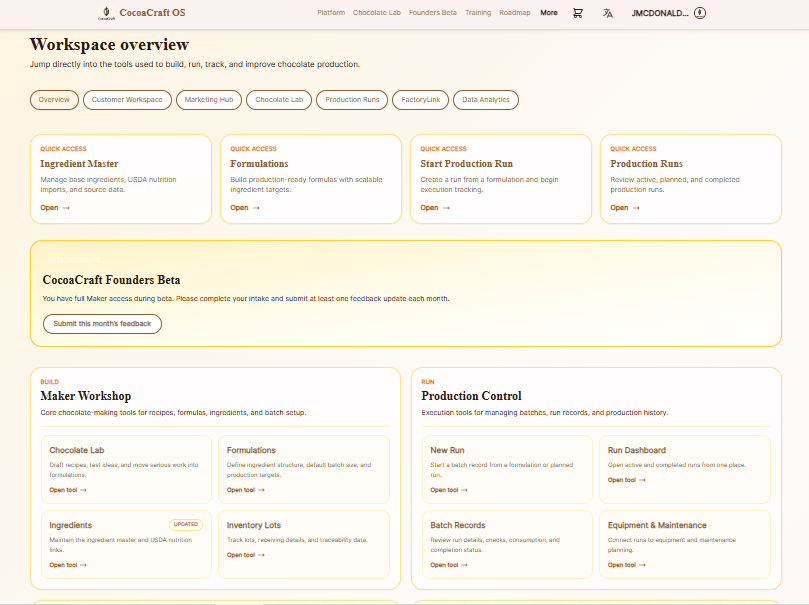Click the UPDATED badge on Ingredients
The height and width of the screenshot is (605, 809).
click(186, 525)
